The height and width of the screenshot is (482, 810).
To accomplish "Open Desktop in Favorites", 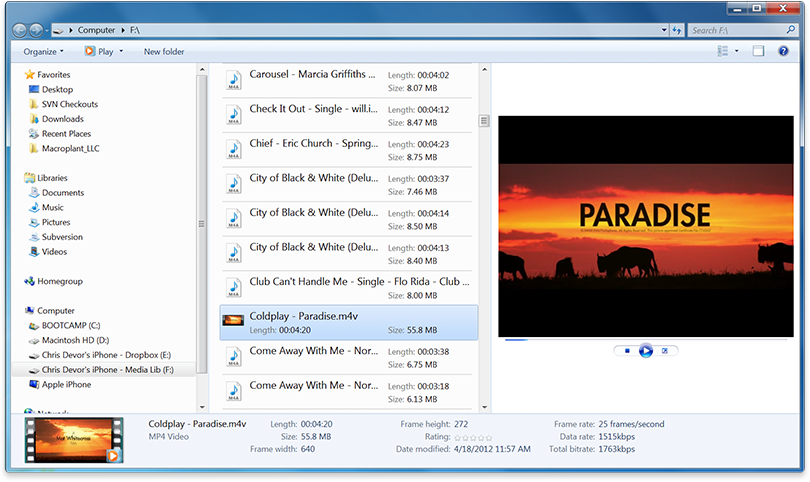I will tap(51, 89).
